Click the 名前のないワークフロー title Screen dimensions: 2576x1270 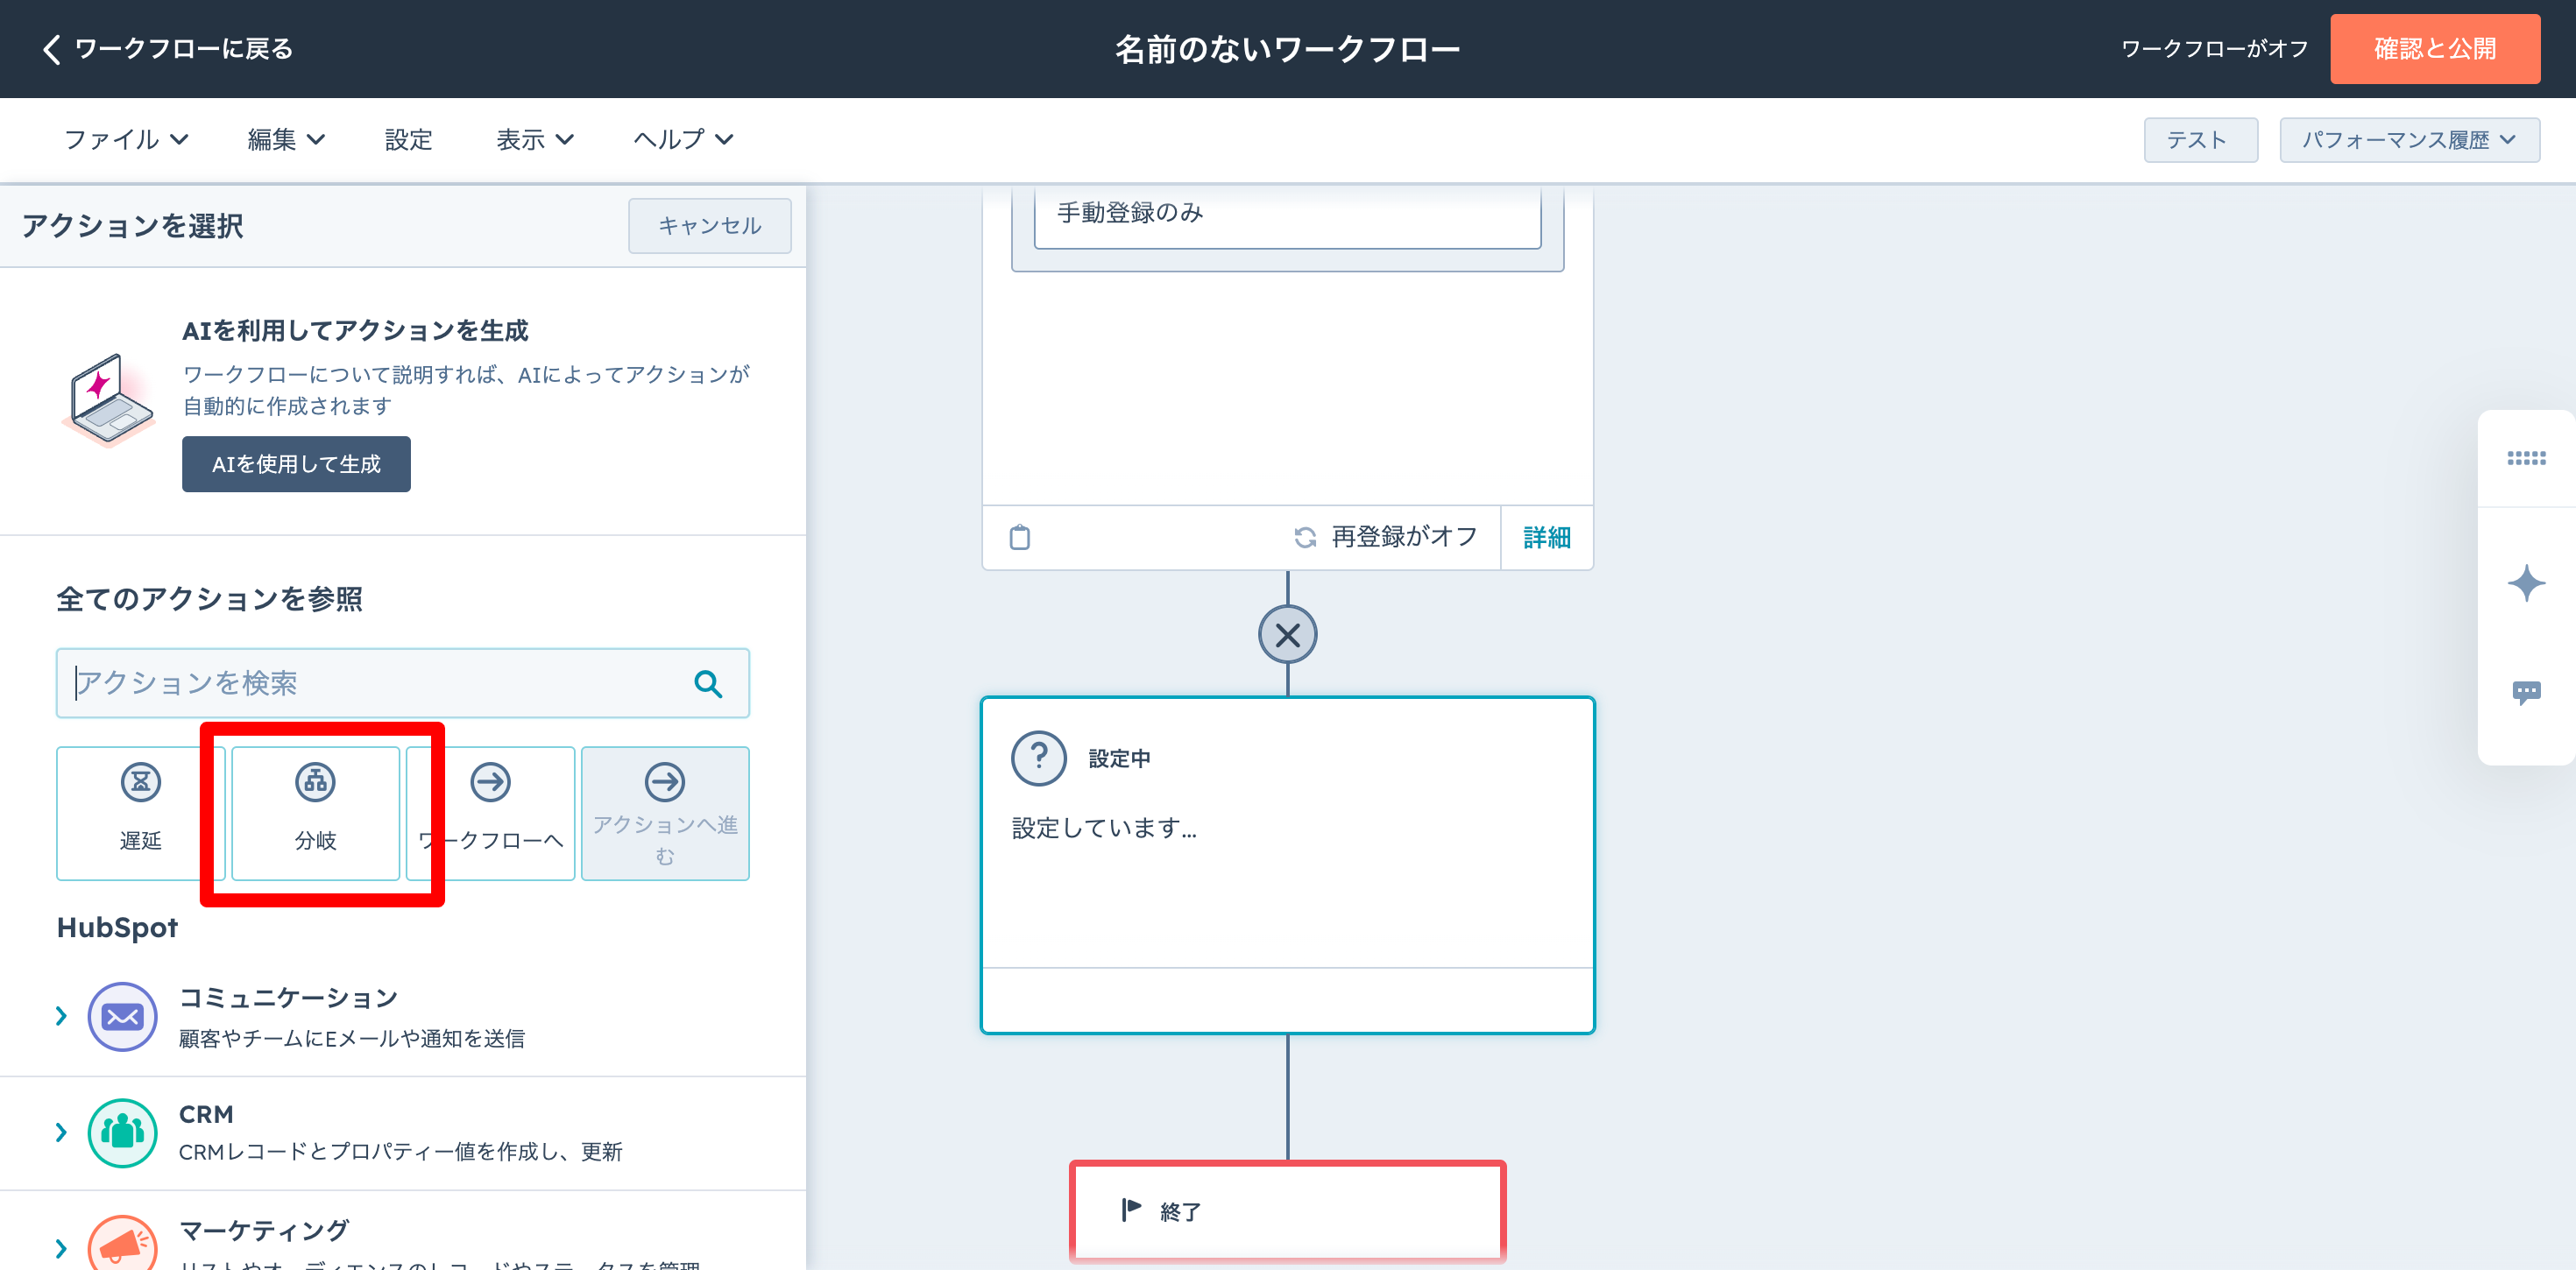(x=1287, y=49)
